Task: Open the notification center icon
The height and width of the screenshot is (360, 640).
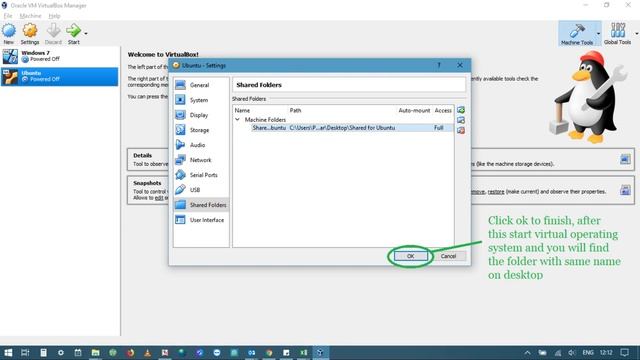Action: point(624,353)
